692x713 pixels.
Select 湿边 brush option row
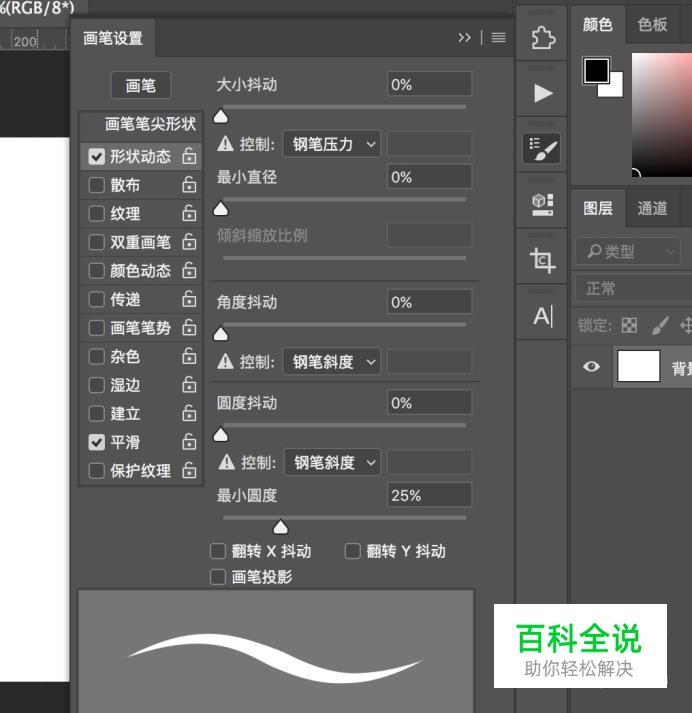(x=141, y=385)
